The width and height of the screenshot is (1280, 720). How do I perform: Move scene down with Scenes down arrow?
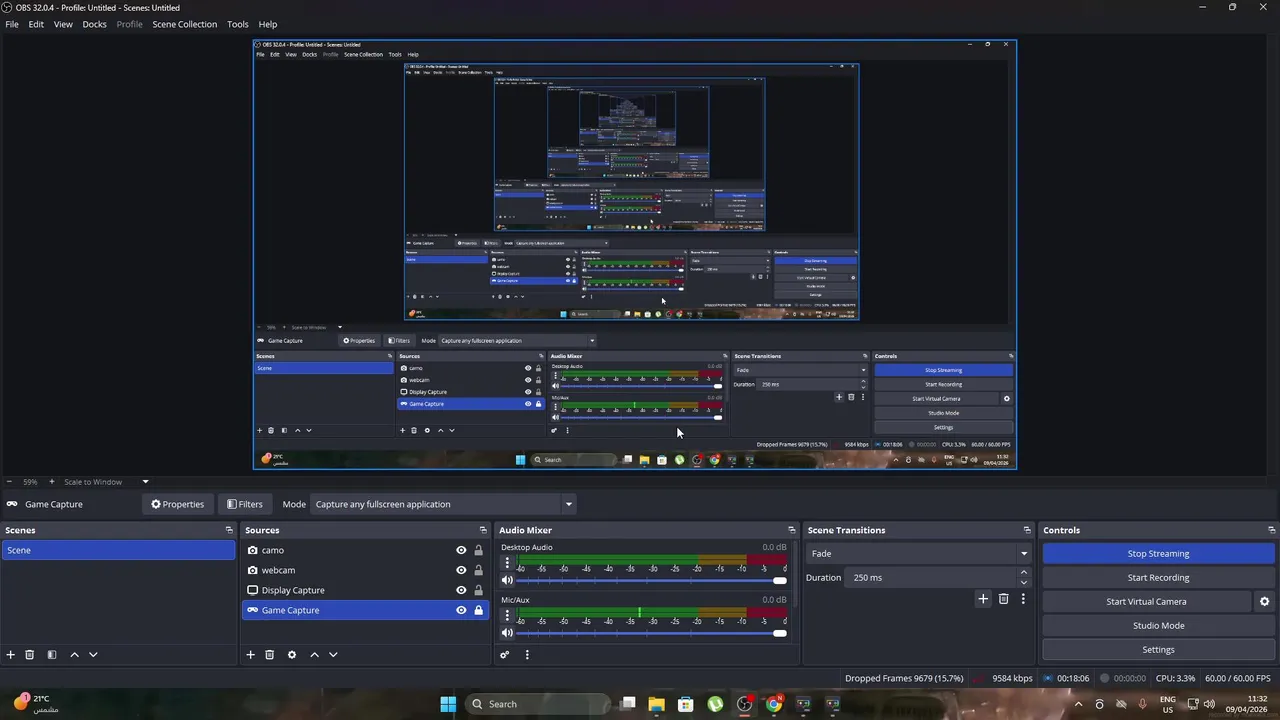93,655
